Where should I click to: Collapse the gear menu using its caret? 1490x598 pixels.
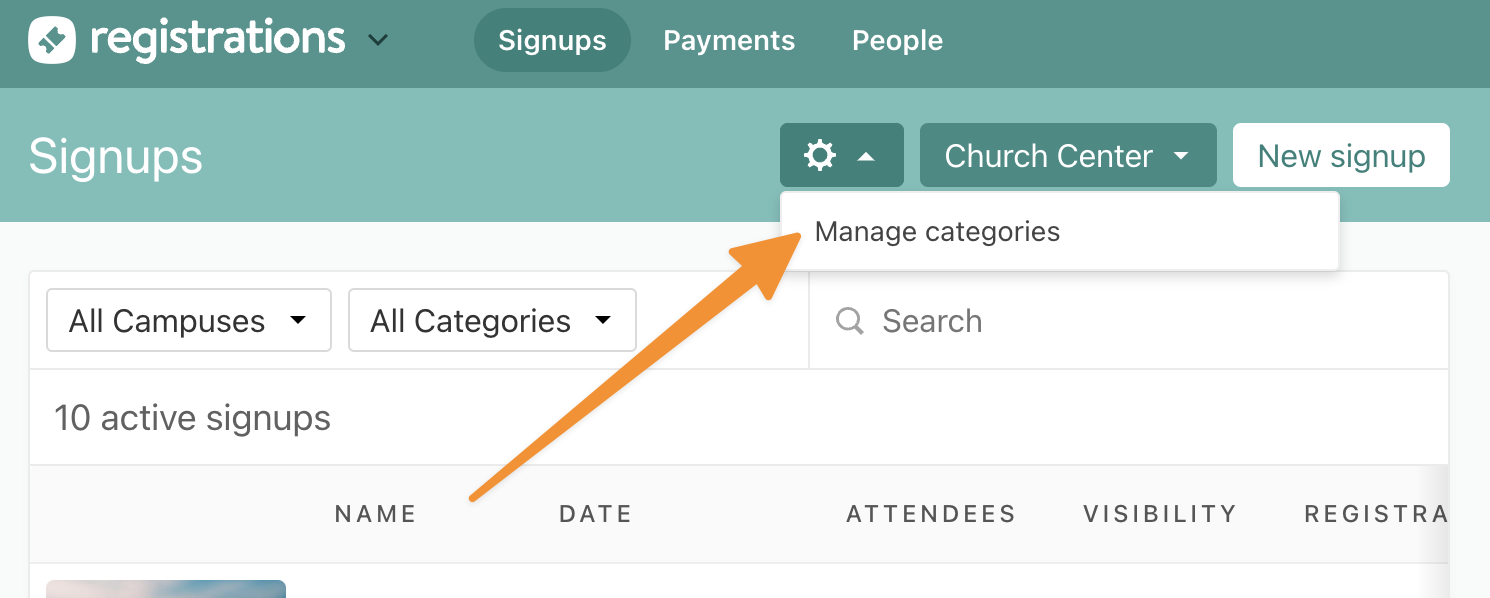pos(867,156)
